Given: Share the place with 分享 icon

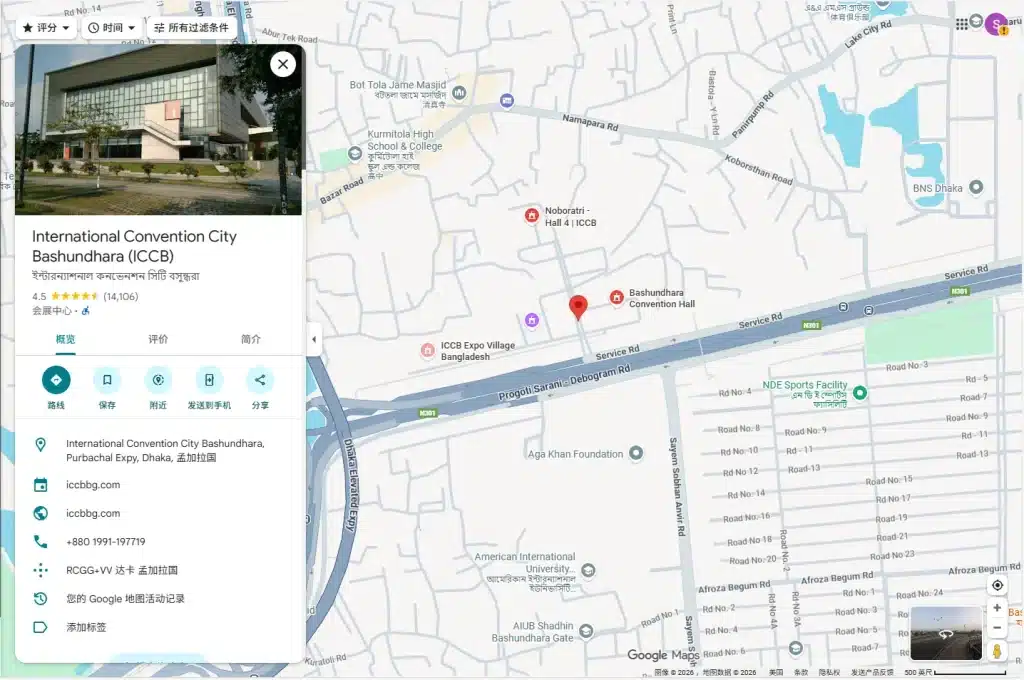Looking at the screenshot, I should 260,380.
